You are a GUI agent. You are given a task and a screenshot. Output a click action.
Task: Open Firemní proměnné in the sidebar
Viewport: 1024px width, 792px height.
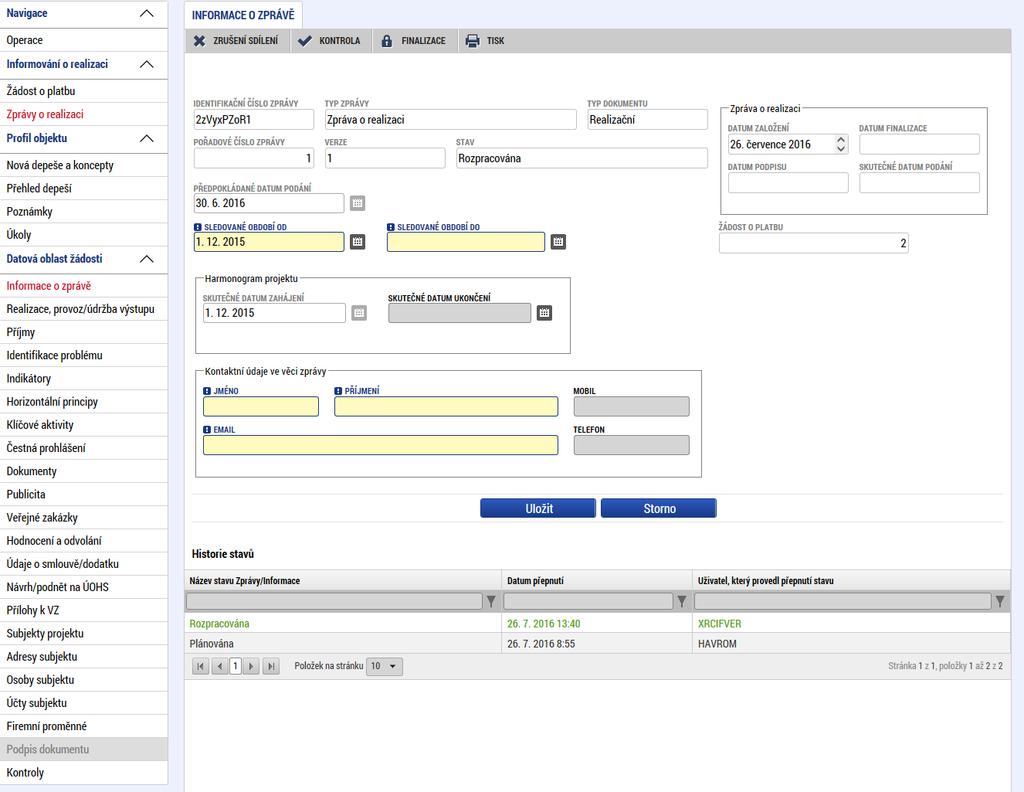pos(84,726)
